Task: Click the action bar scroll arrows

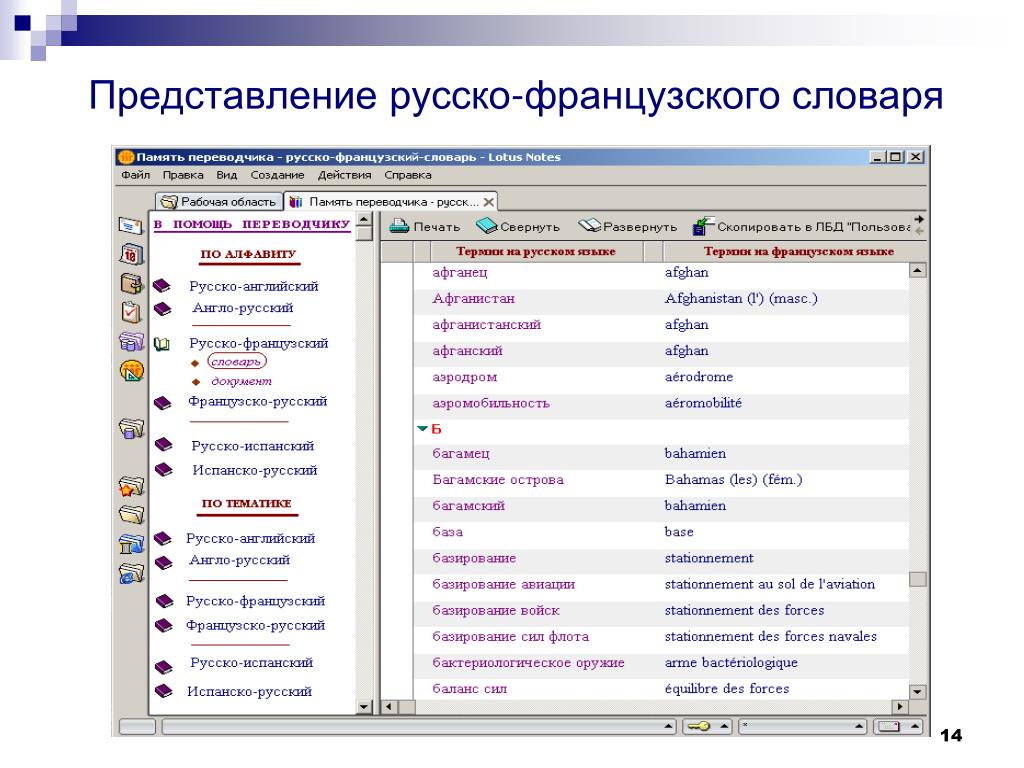Action: point(920,225)
